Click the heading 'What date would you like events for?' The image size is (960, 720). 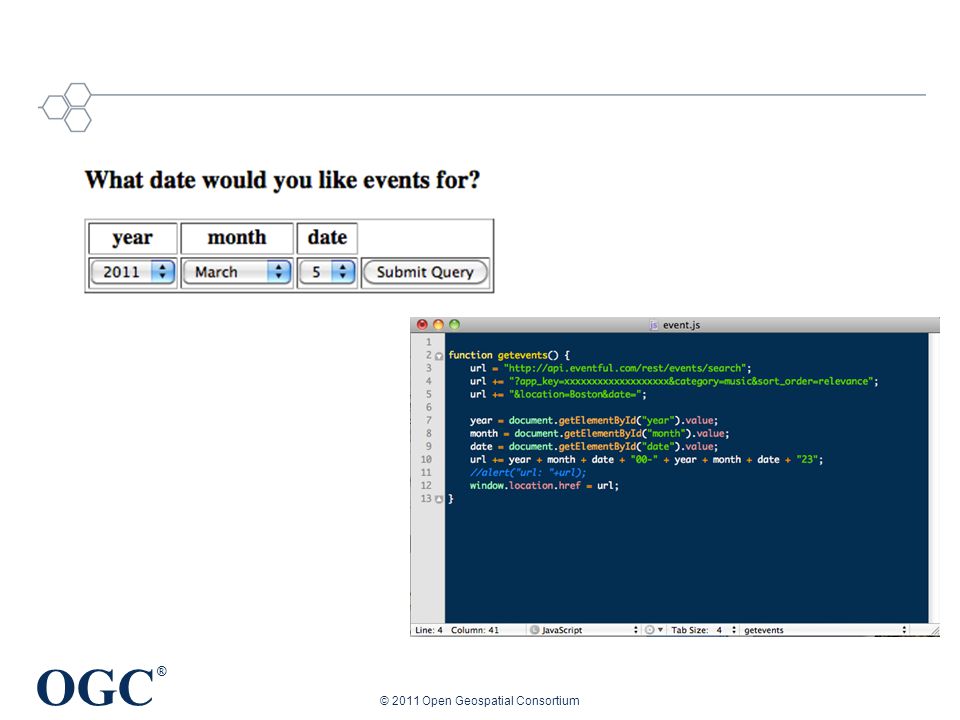point(282,180)
